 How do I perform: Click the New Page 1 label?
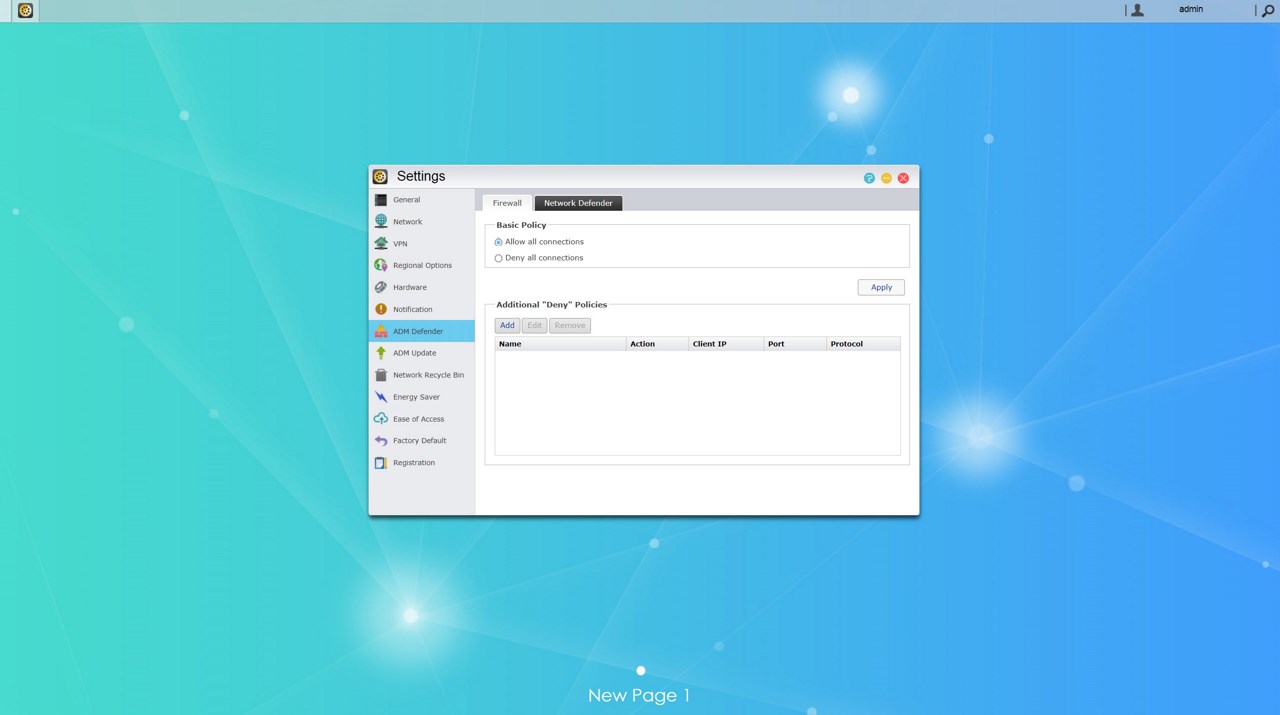pyautogui.click(x=639, y=696)
